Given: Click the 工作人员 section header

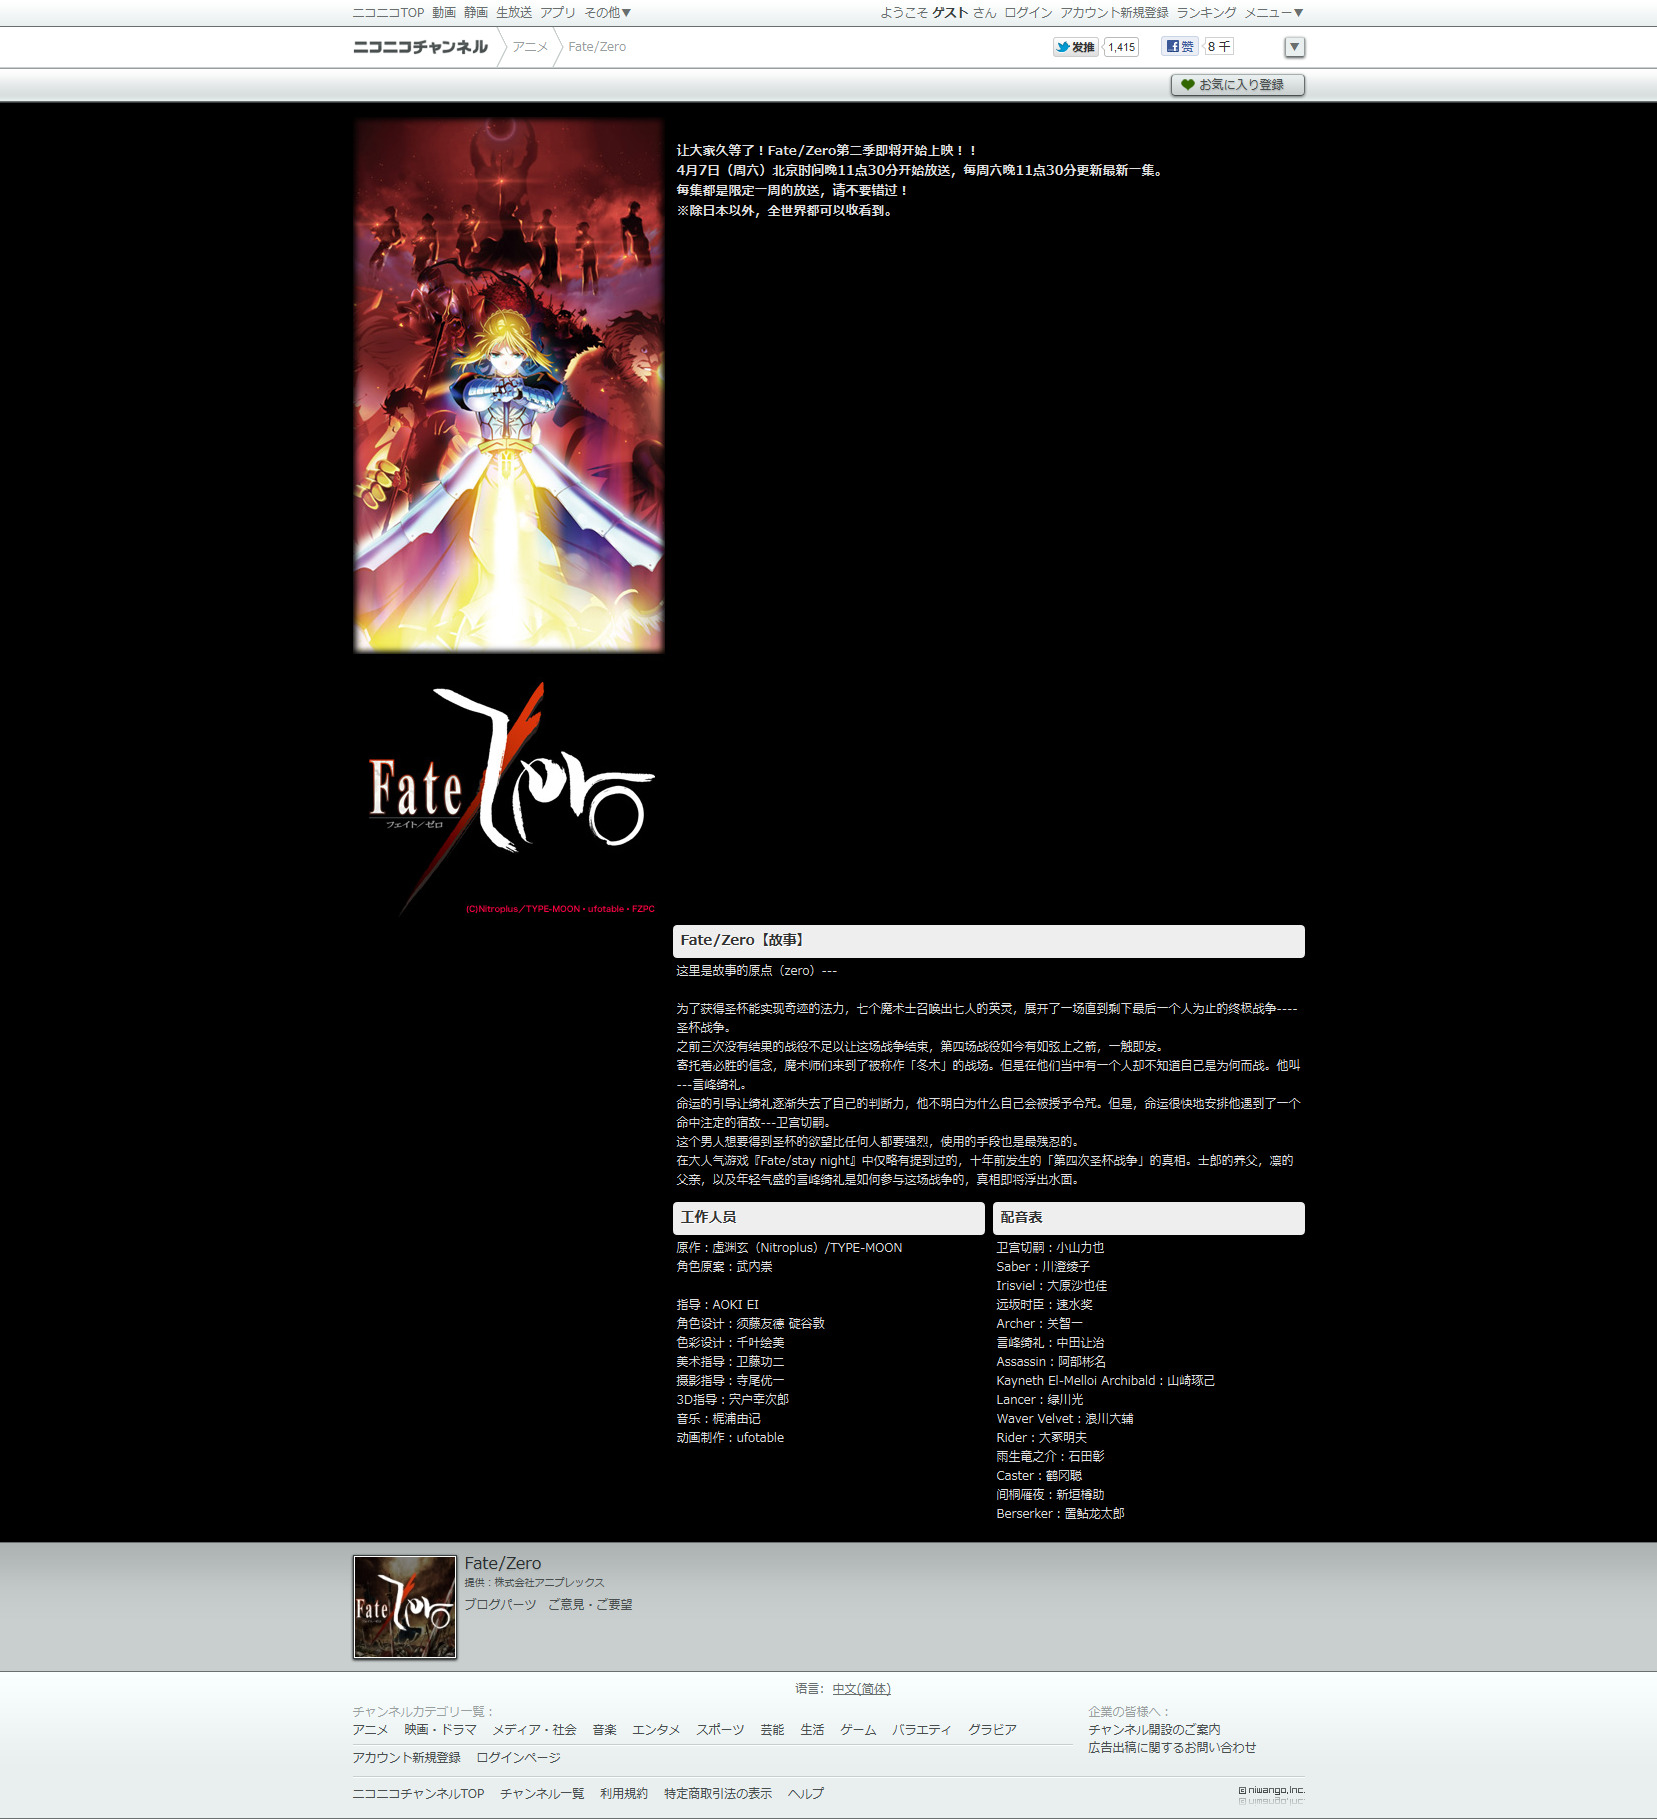Looking at the screenshot, I should [x=828, y=1218].
